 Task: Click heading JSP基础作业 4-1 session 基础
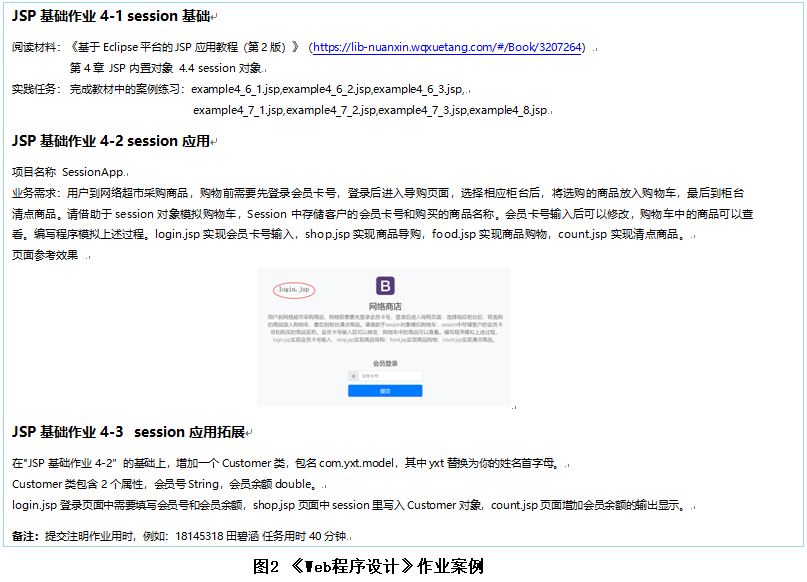(x=111, y=16)
